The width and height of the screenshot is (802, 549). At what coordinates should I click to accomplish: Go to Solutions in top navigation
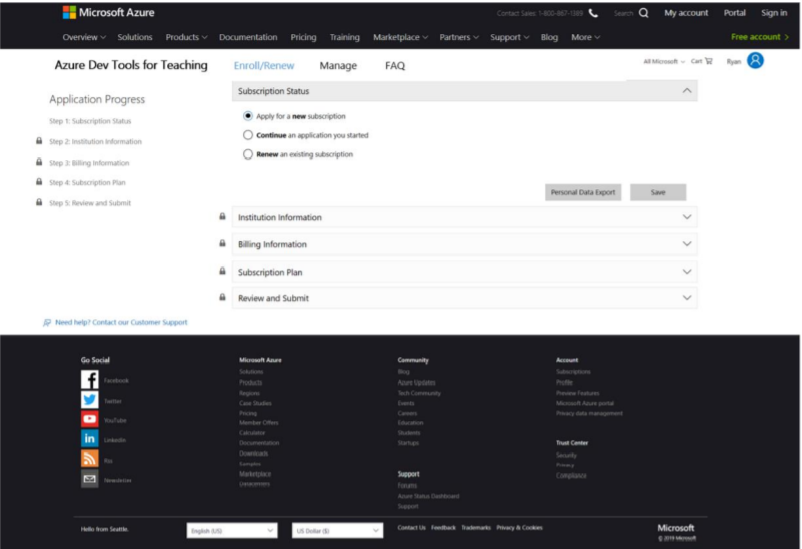tap(135, 37)
